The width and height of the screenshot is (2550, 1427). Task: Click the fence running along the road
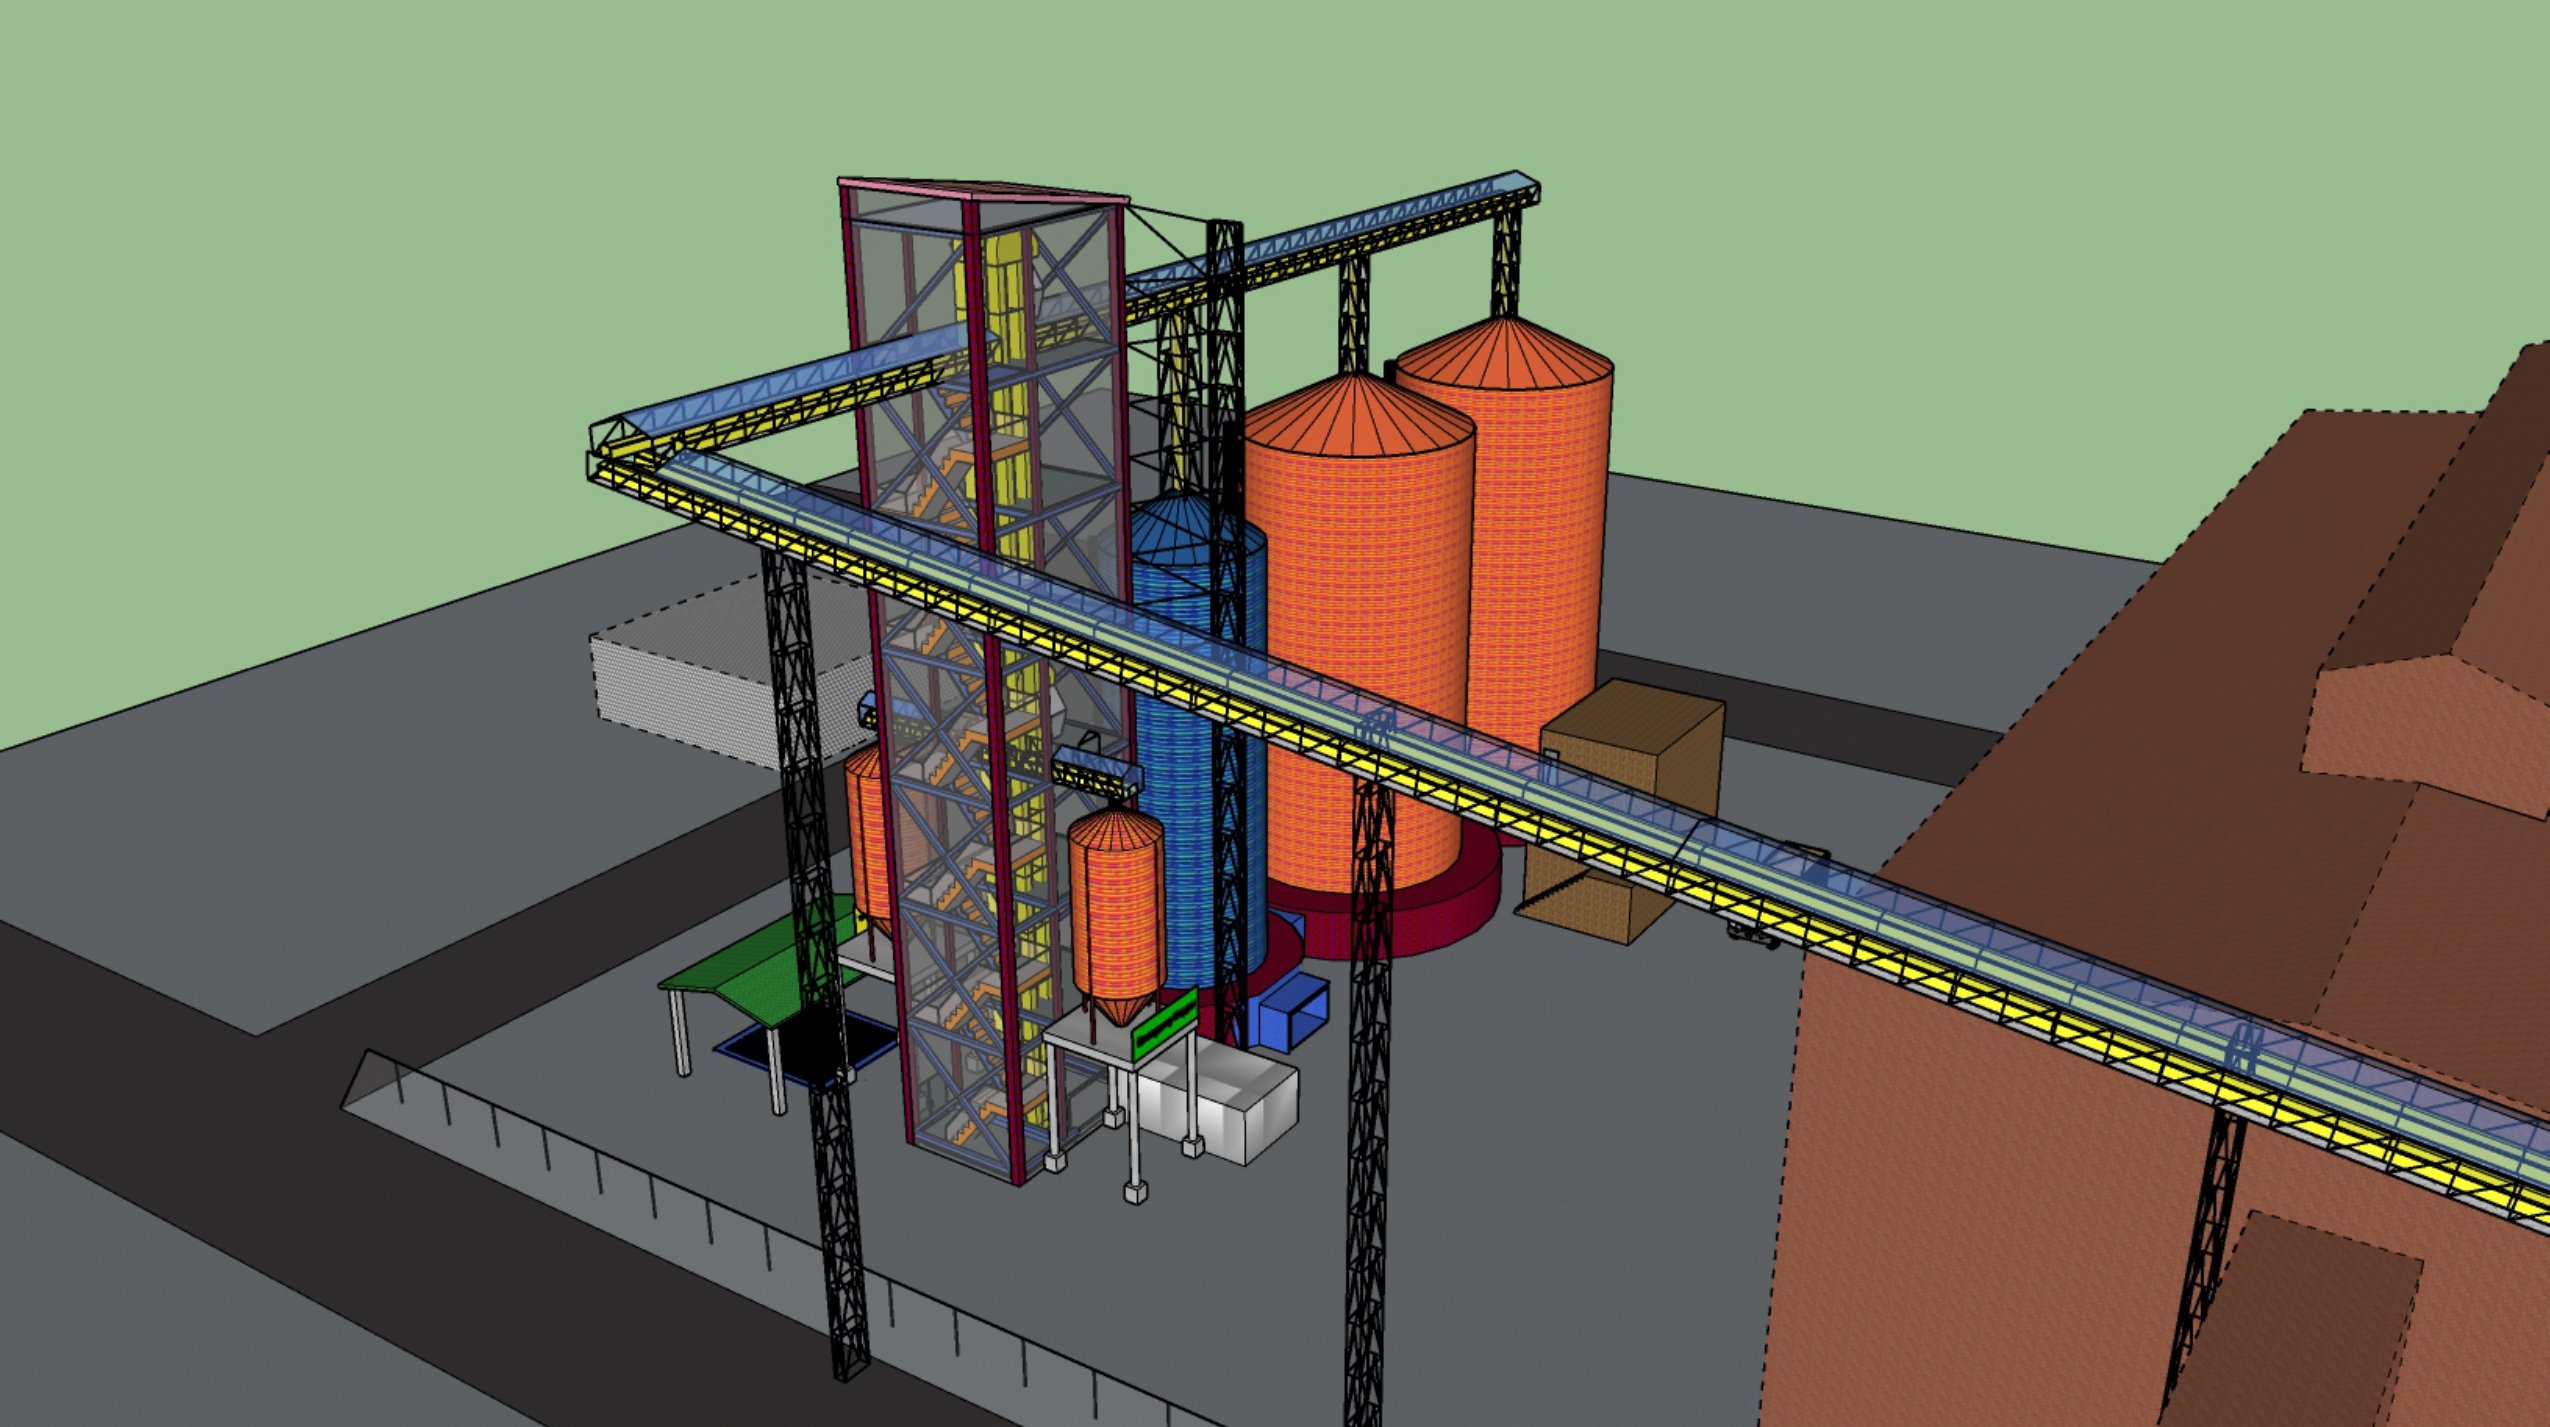click(600, 1170)
